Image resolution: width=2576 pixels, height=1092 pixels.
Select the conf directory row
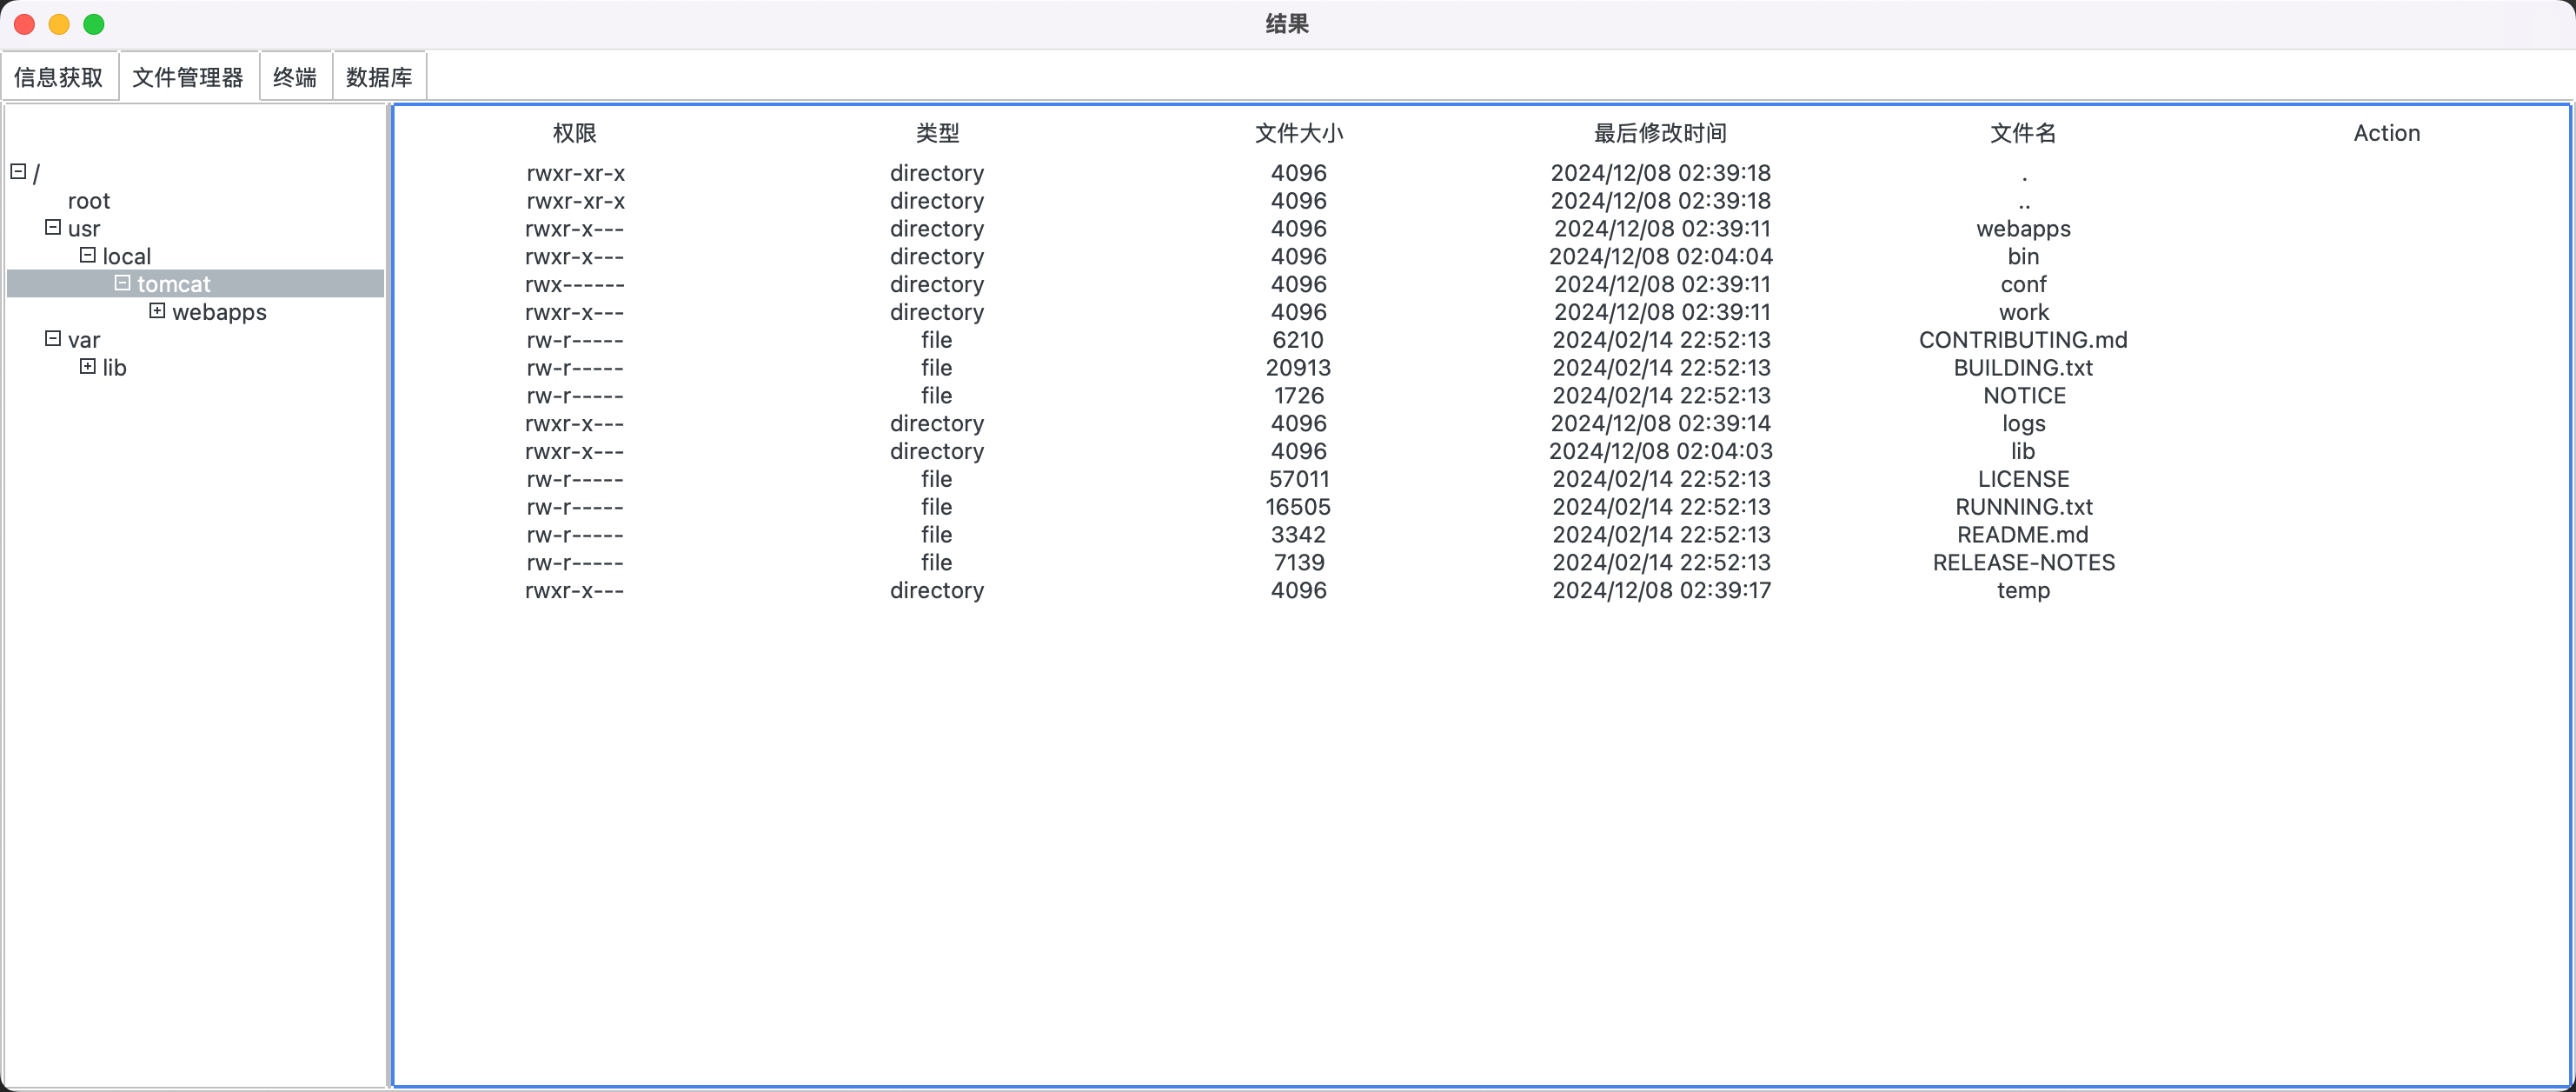(2022, 285)
